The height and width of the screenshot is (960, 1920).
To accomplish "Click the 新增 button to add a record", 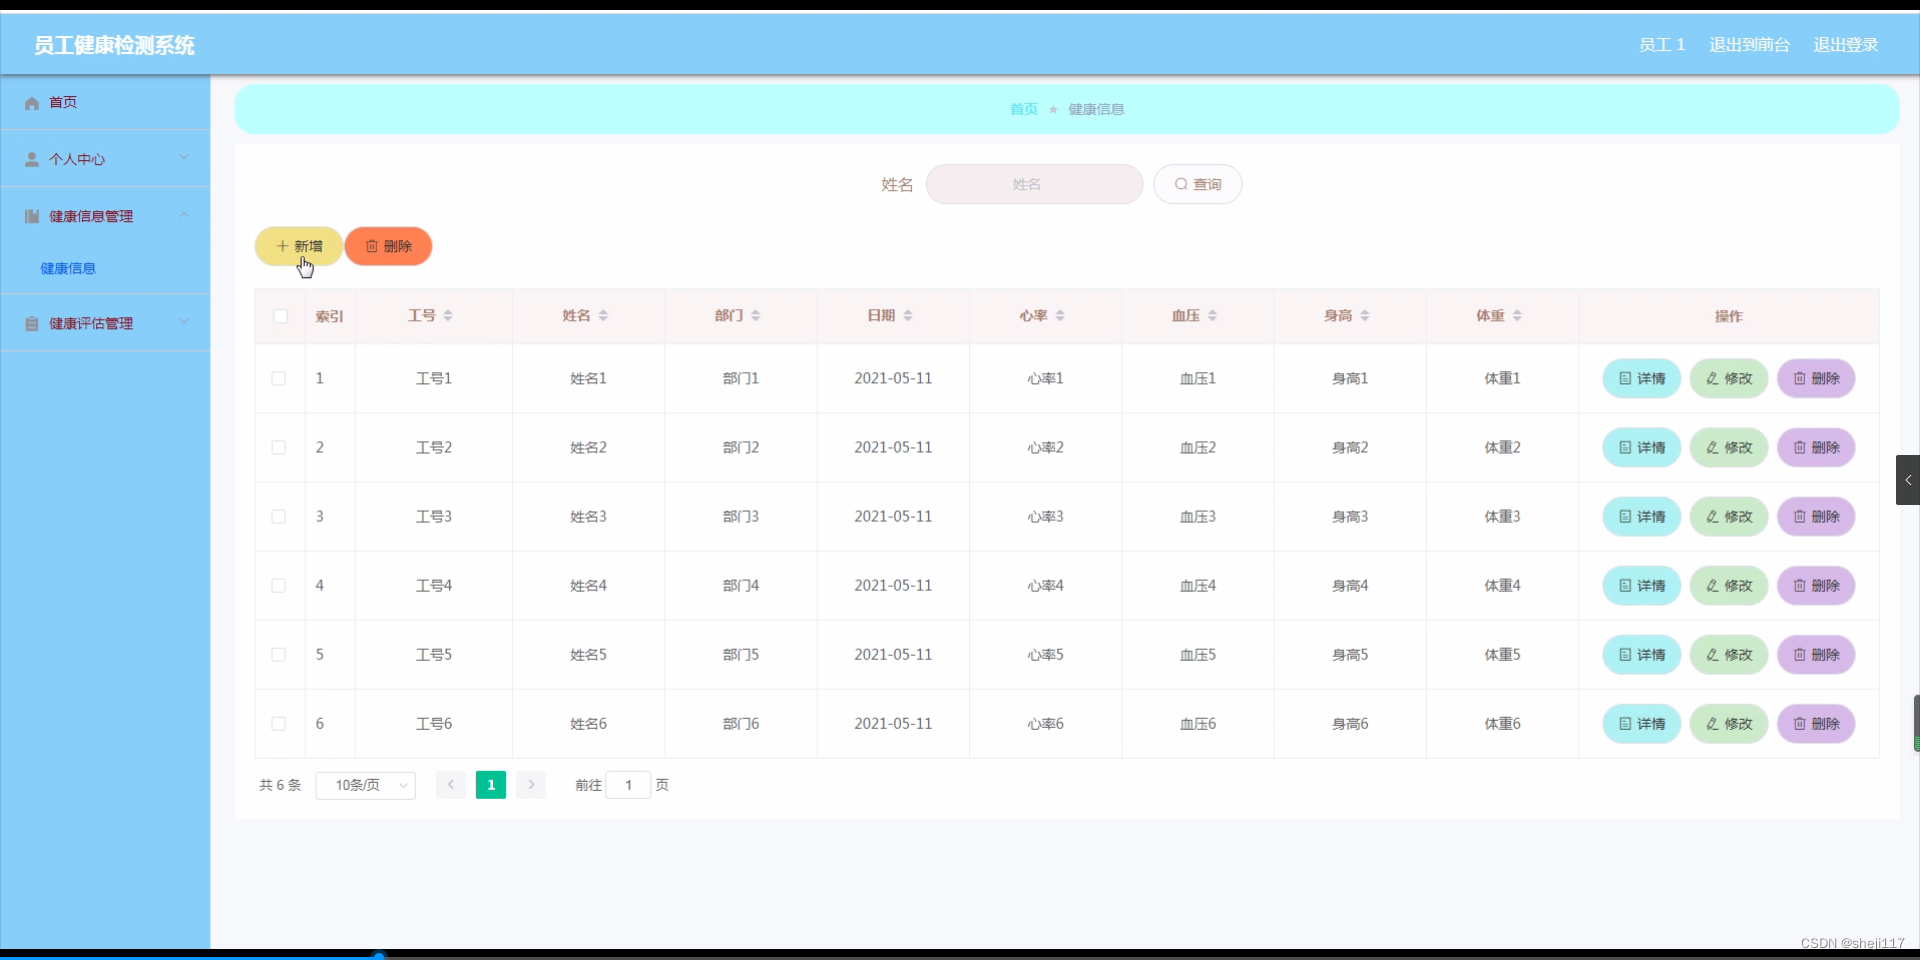I will tap(298, 246).
